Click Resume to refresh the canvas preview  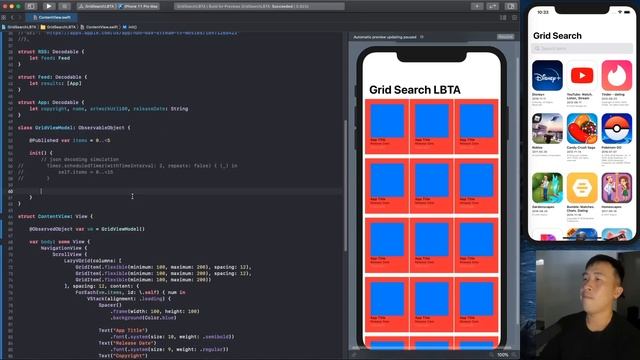(505, 37)
